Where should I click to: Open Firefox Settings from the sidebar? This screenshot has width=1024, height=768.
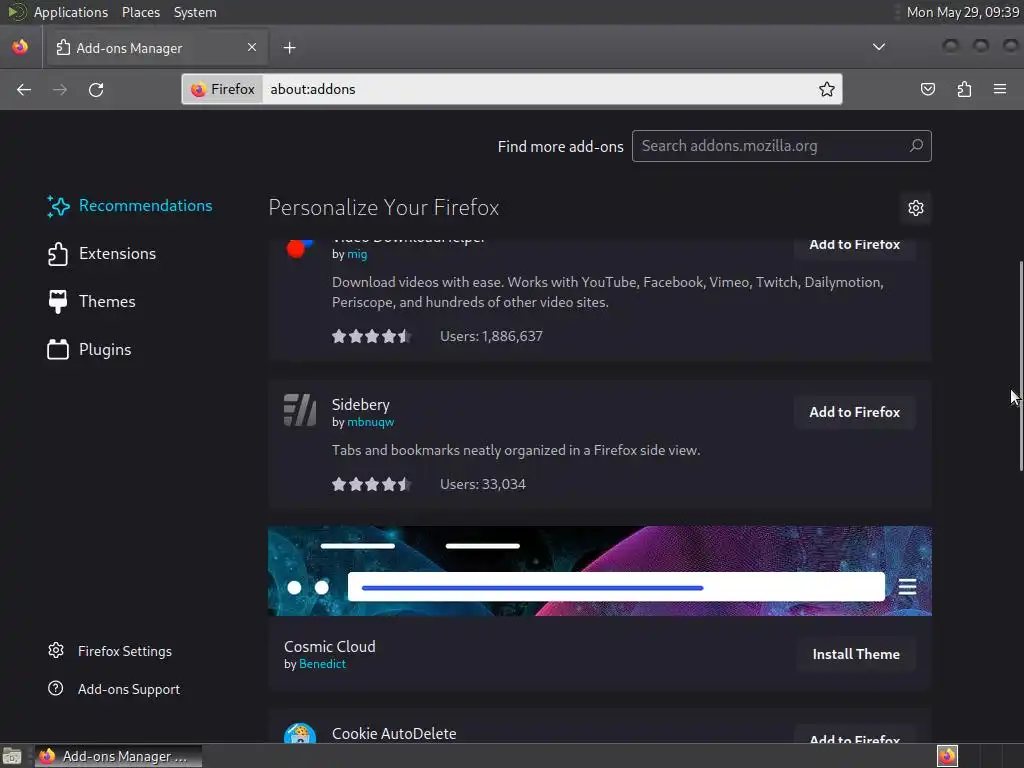pos(110,651)
